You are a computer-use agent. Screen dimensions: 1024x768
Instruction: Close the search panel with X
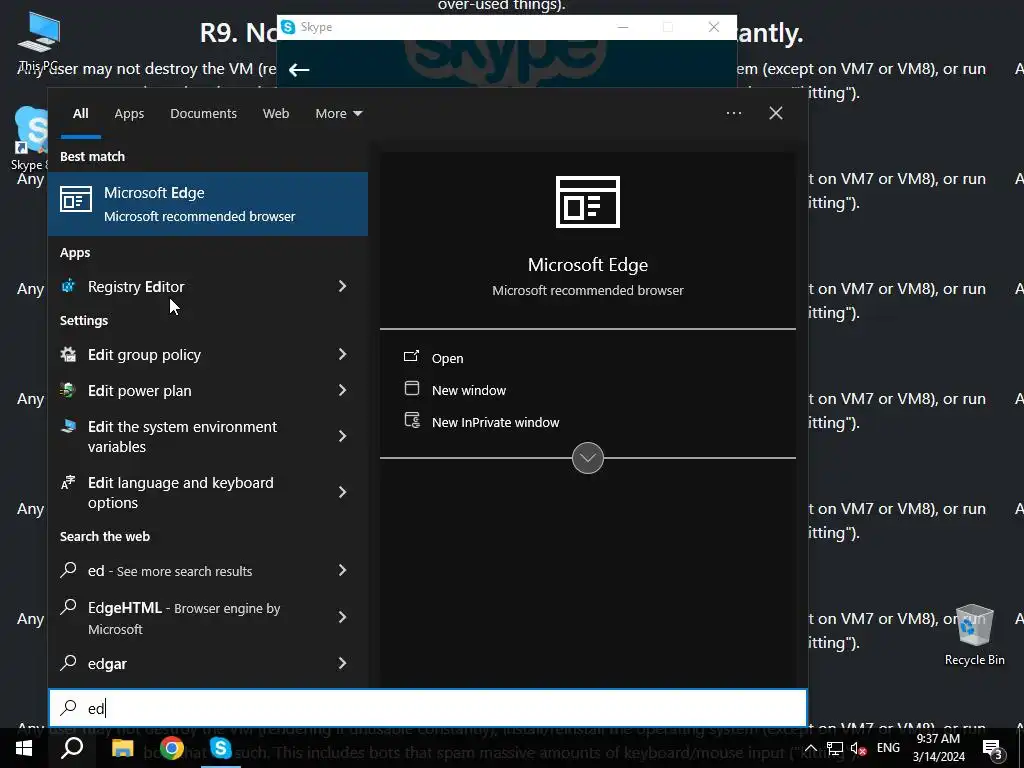pyautogui.click(x=776, y=113)
